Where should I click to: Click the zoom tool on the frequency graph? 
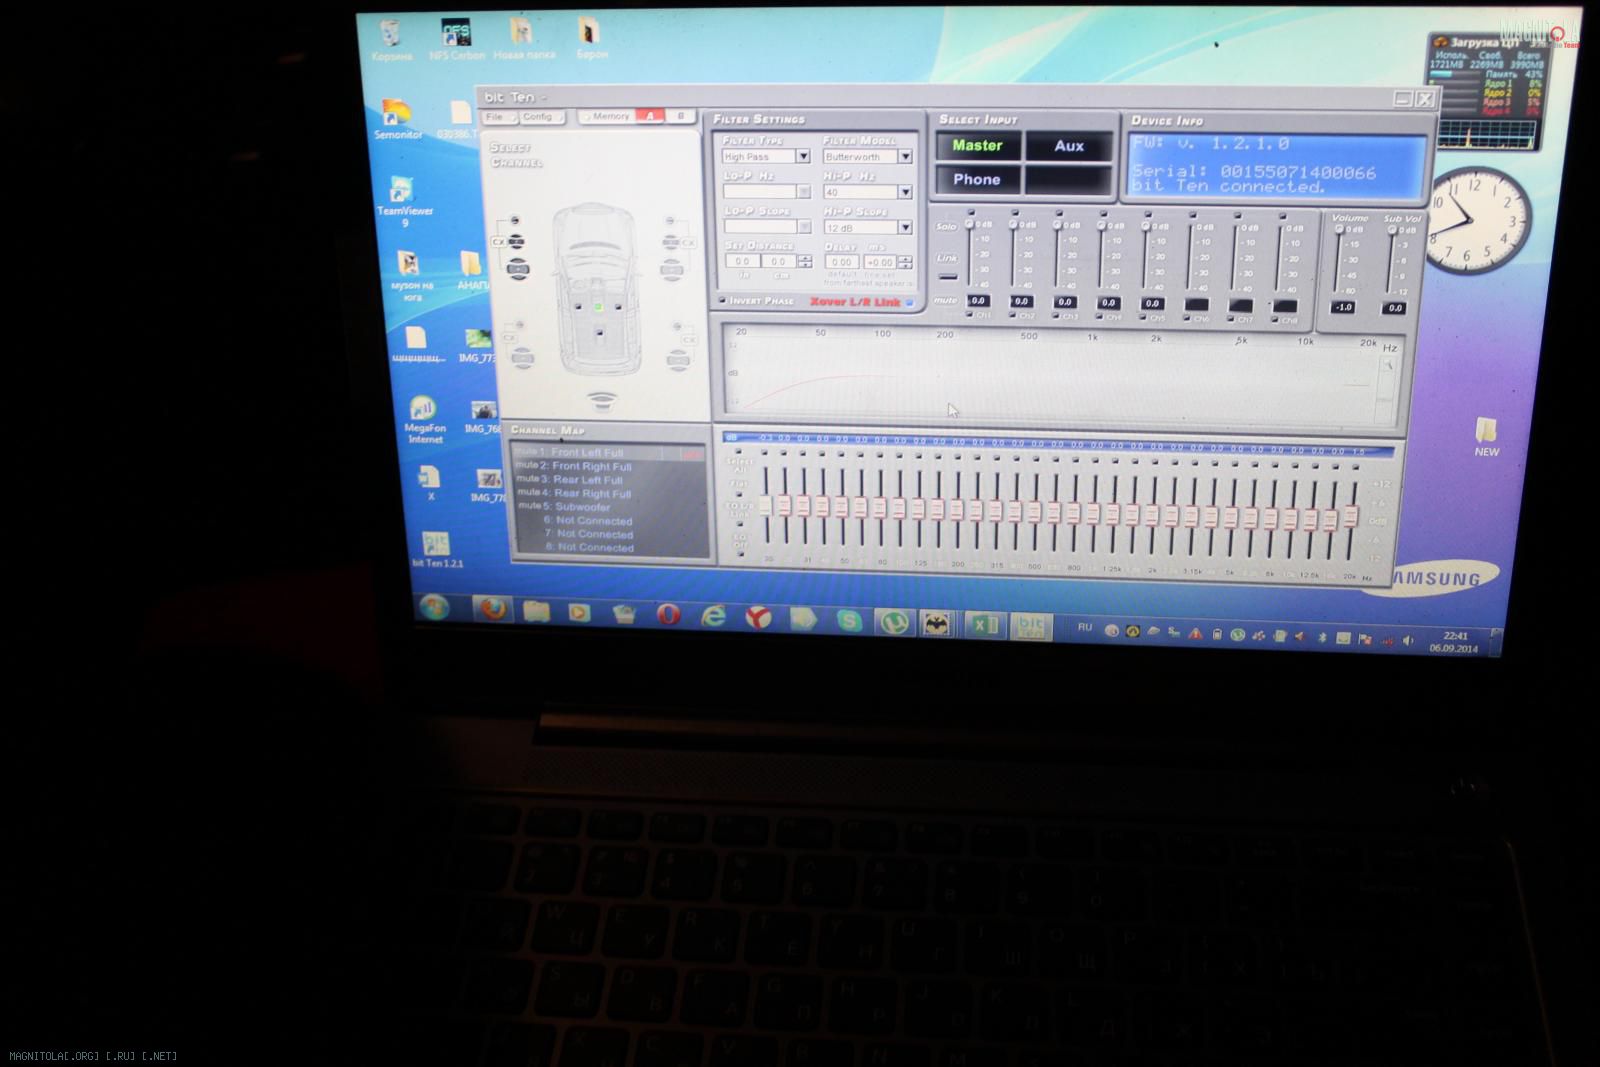1388,366
